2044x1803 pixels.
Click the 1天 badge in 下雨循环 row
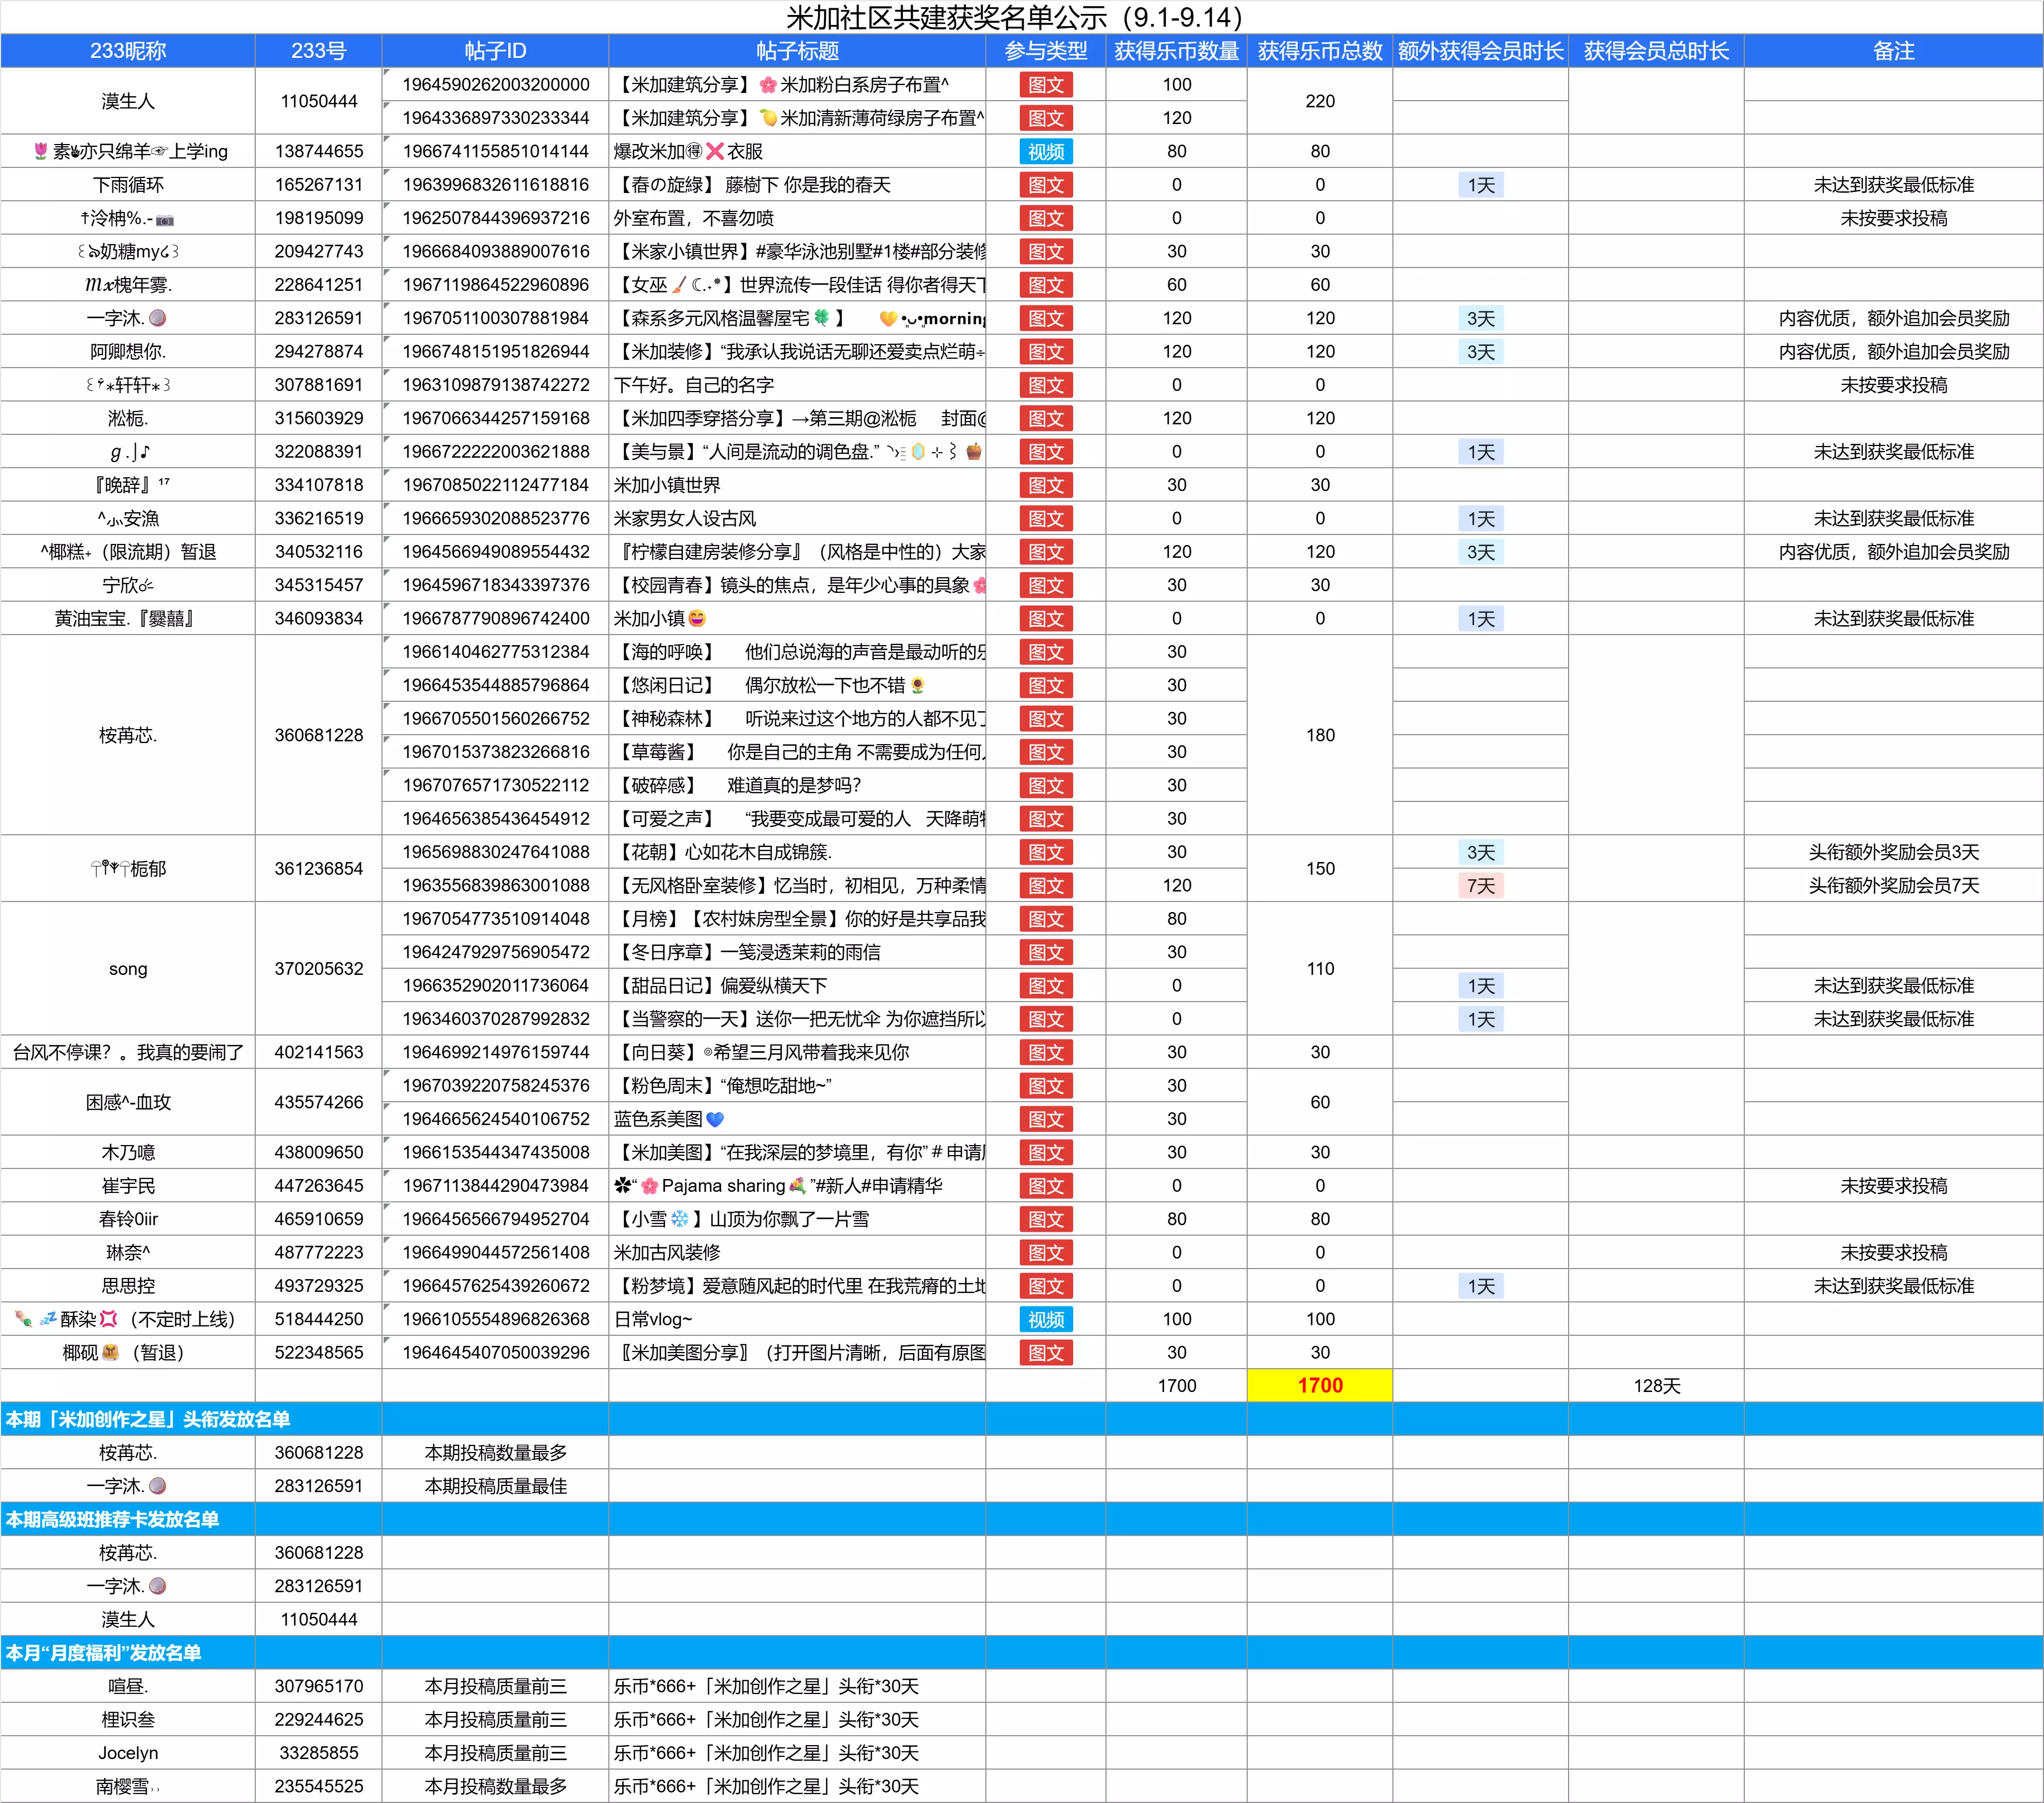(x=1480, y=185)
